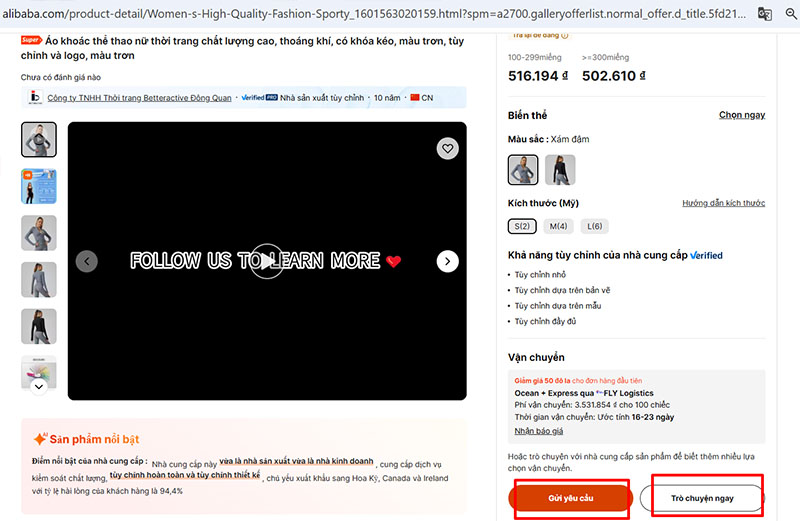Open 'Hướng dẫn kích thước' size guide

(x=723, y=203)
